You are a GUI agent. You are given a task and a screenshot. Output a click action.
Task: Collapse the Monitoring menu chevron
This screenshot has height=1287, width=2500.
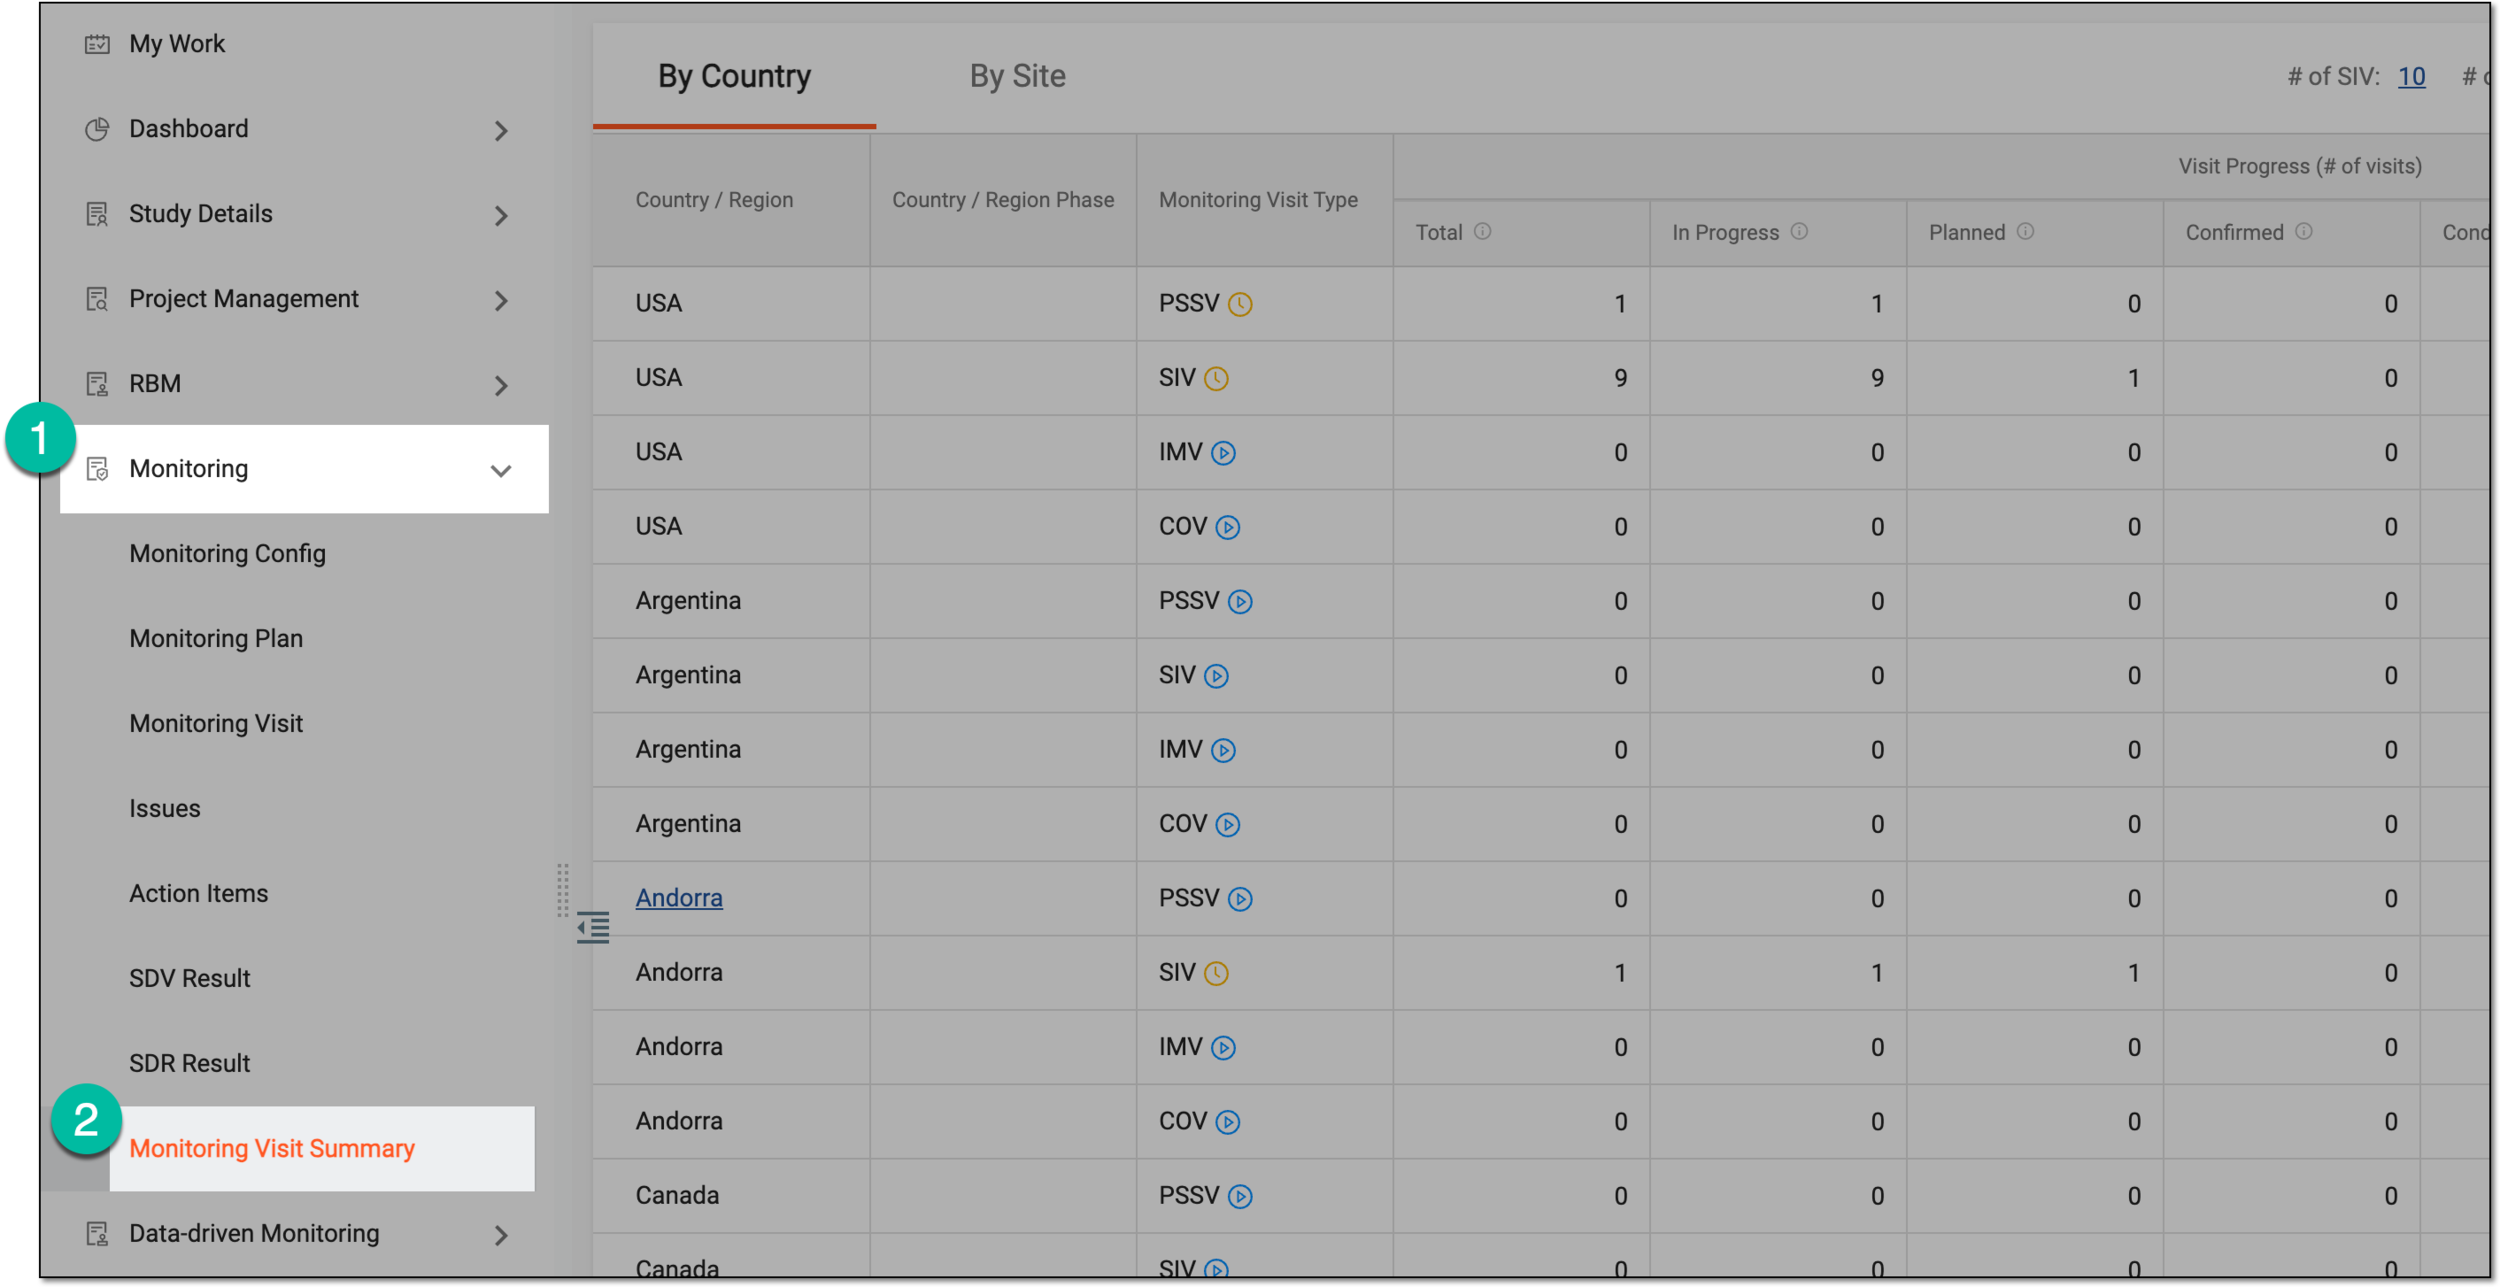(501, 471)
